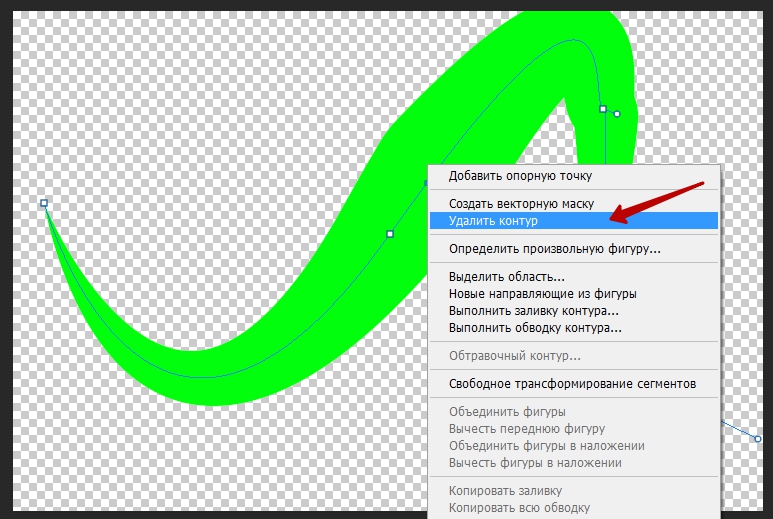Click direction handle at bottom right edge
Image resolution: width=773 pixels, height=519 pixels.
[x=758, y=439]
